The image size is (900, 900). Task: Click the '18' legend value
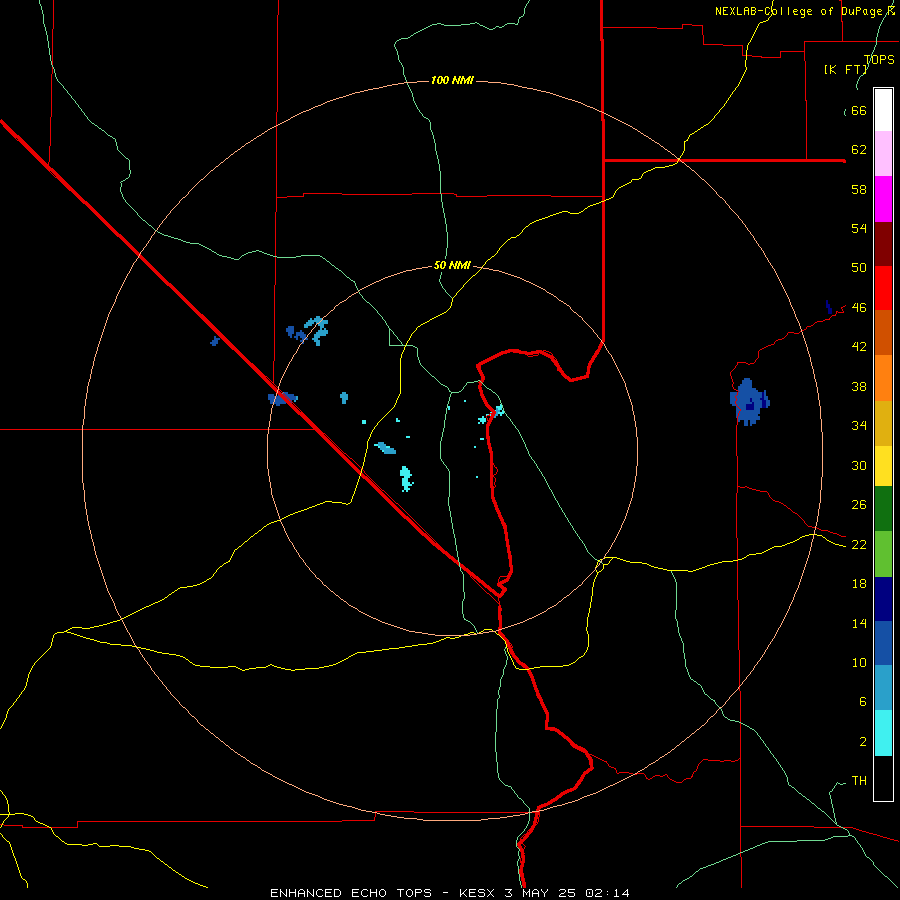pos(859,584)
